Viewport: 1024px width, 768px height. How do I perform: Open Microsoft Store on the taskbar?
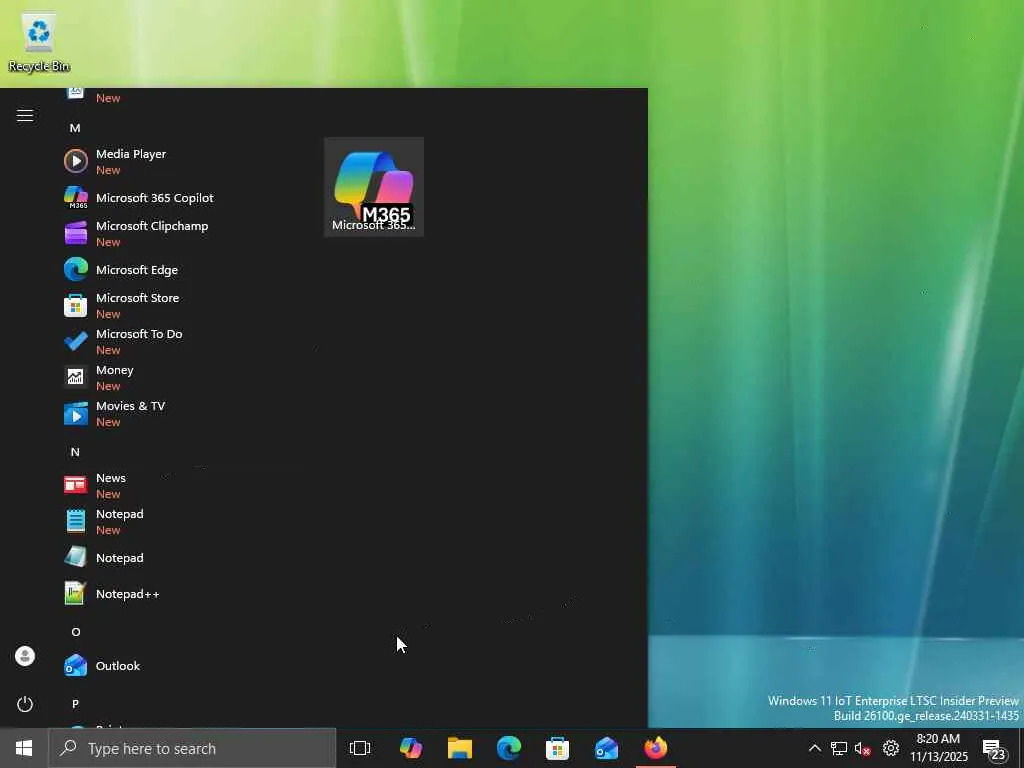point(558,748)
